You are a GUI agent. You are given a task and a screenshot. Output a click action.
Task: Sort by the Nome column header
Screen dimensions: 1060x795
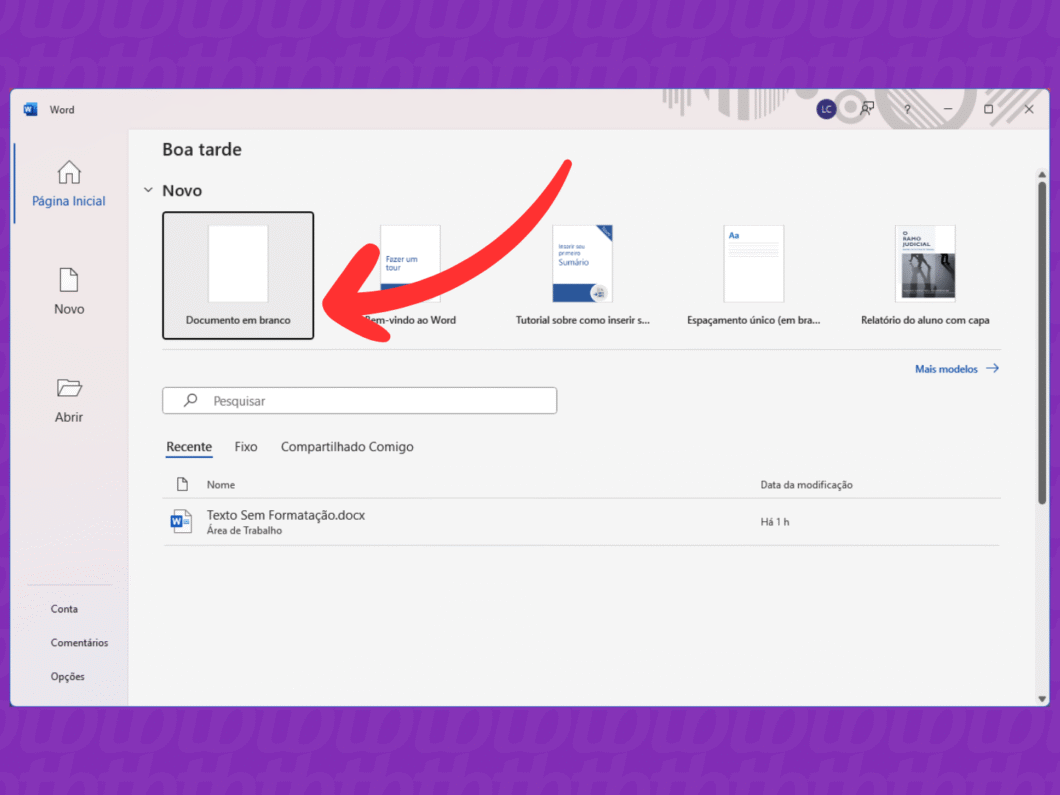pos(221,485)
